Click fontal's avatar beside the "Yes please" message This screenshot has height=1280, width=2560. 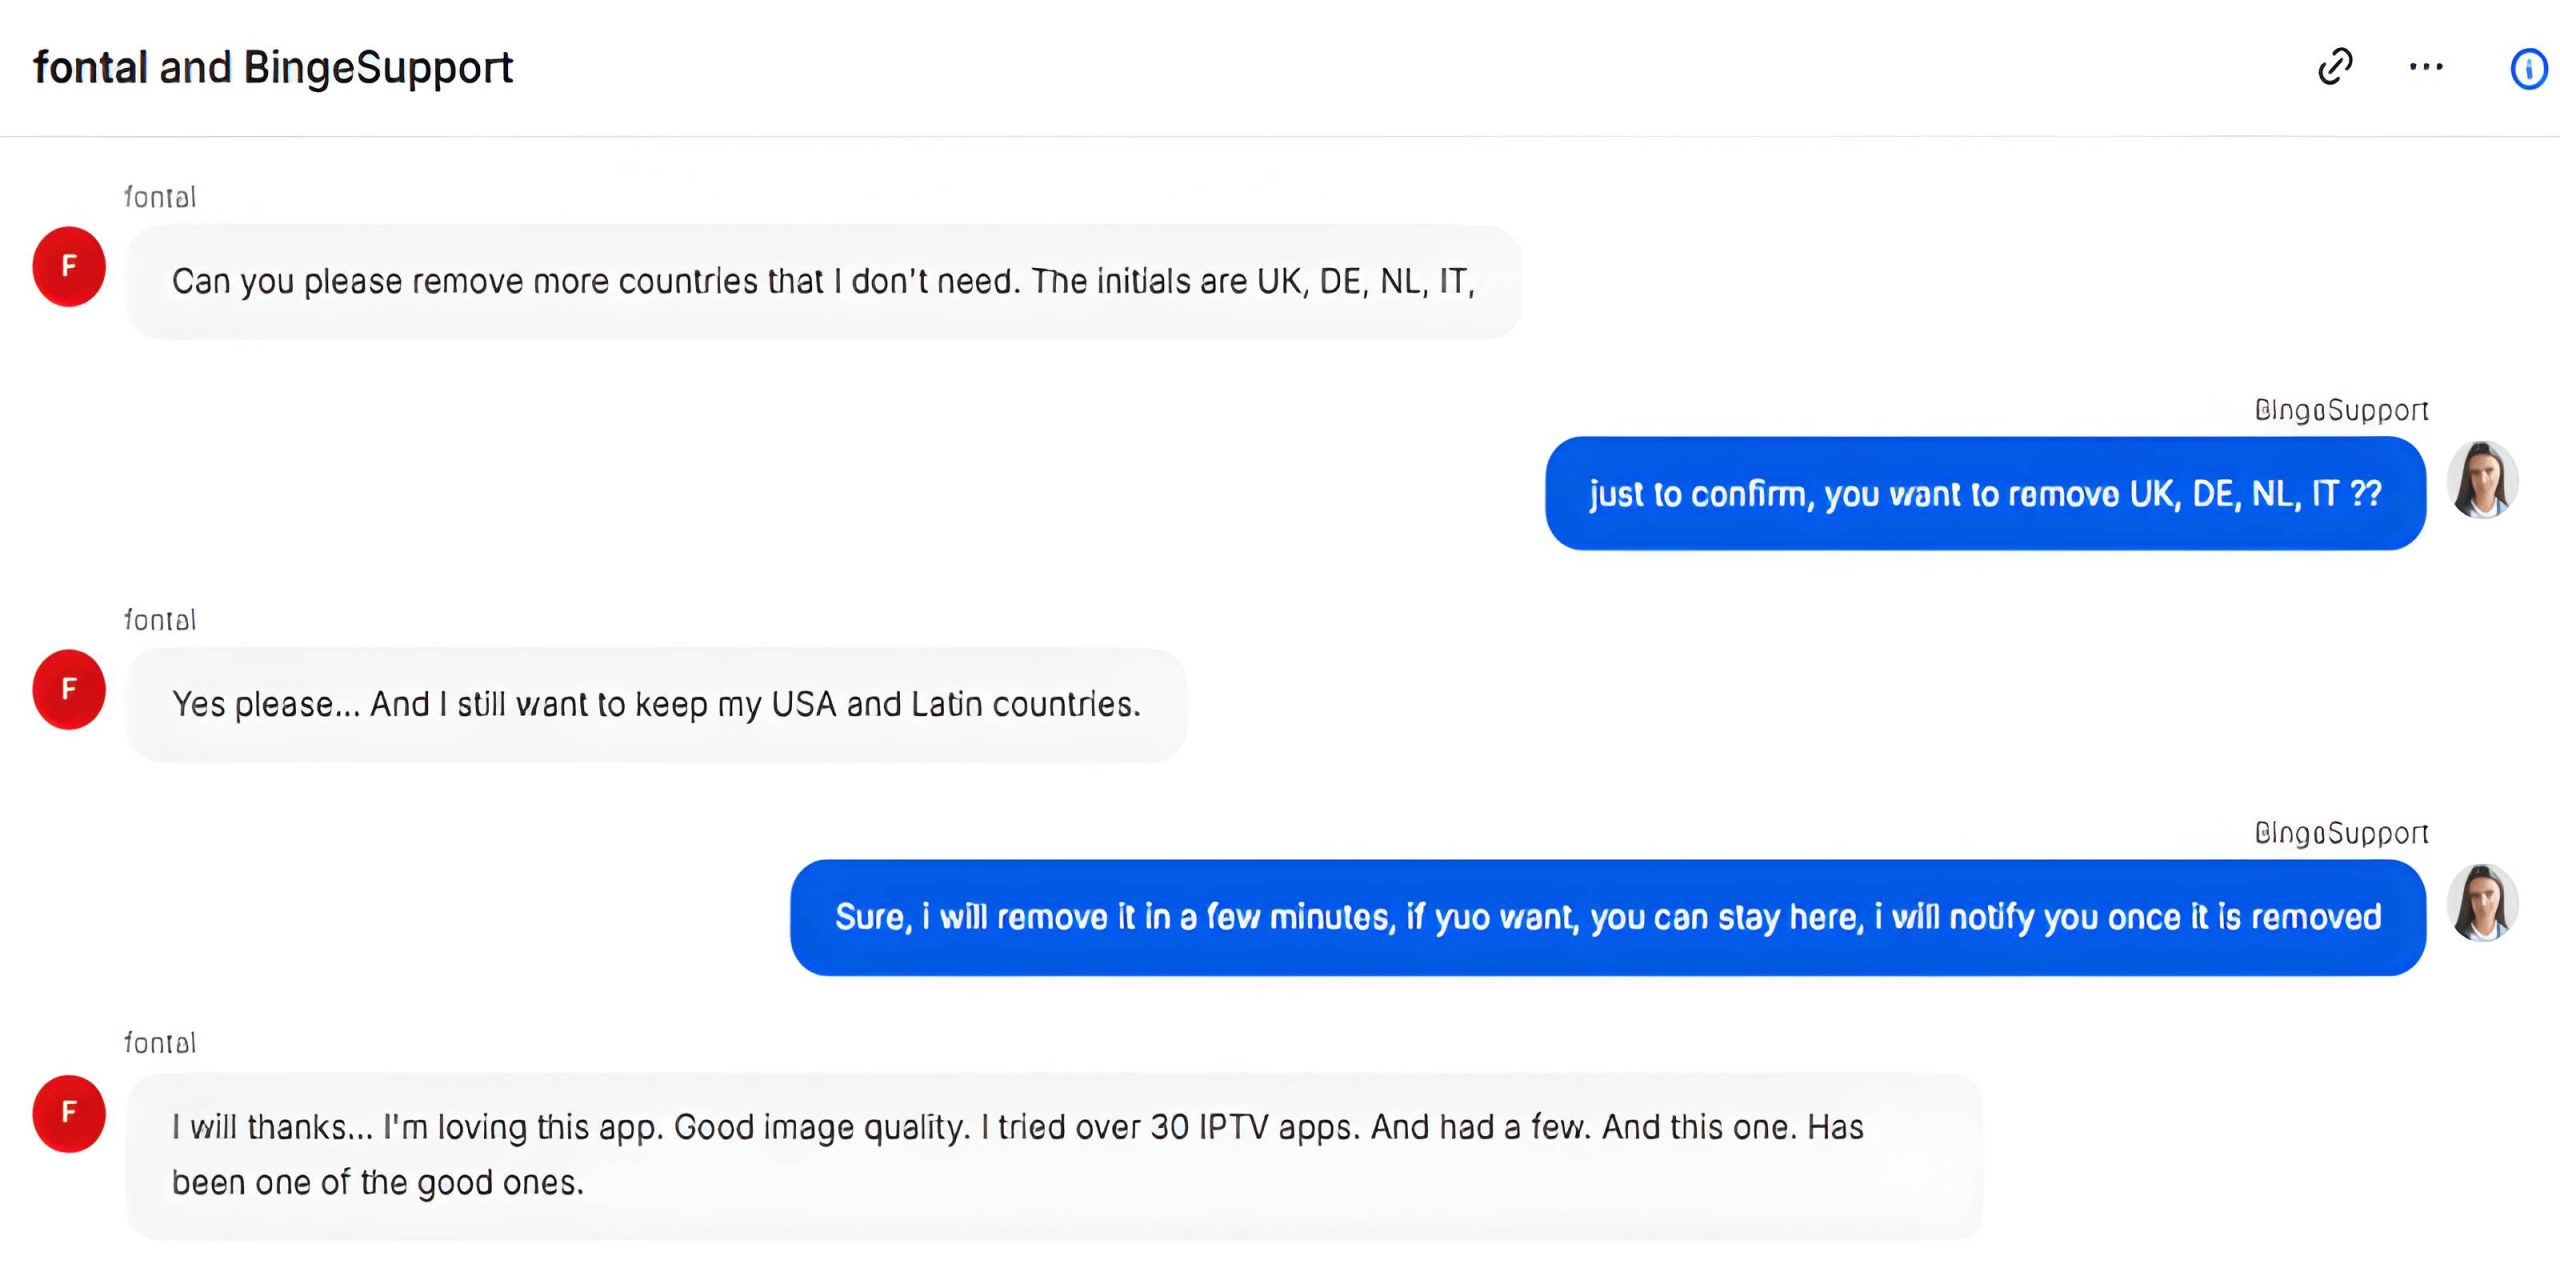click(x=69, y=689)
